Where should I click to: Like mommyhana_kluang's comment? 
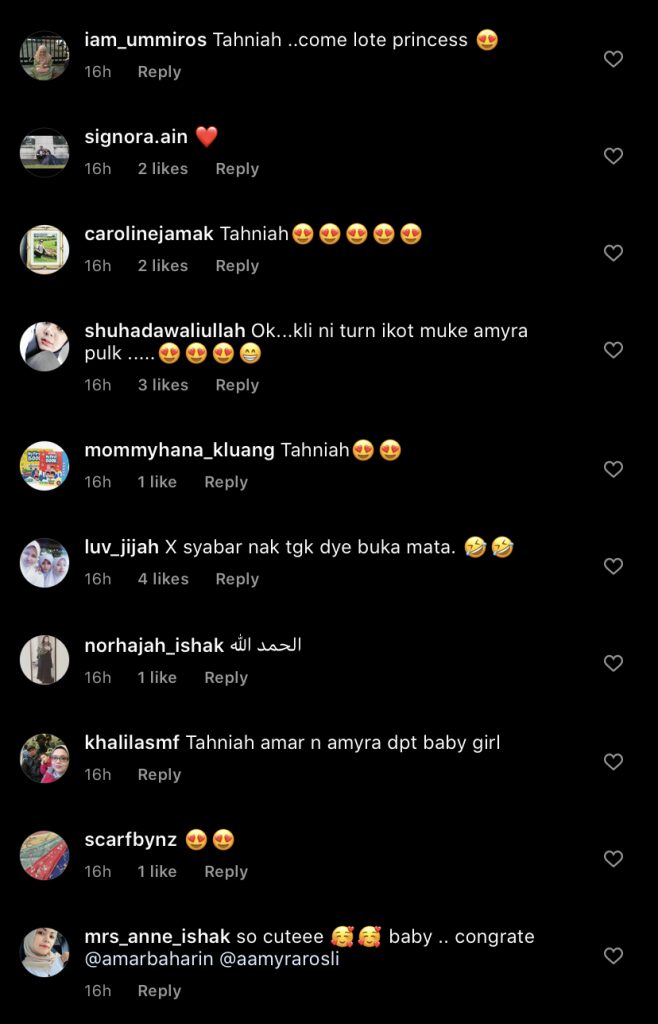point(613,469)
